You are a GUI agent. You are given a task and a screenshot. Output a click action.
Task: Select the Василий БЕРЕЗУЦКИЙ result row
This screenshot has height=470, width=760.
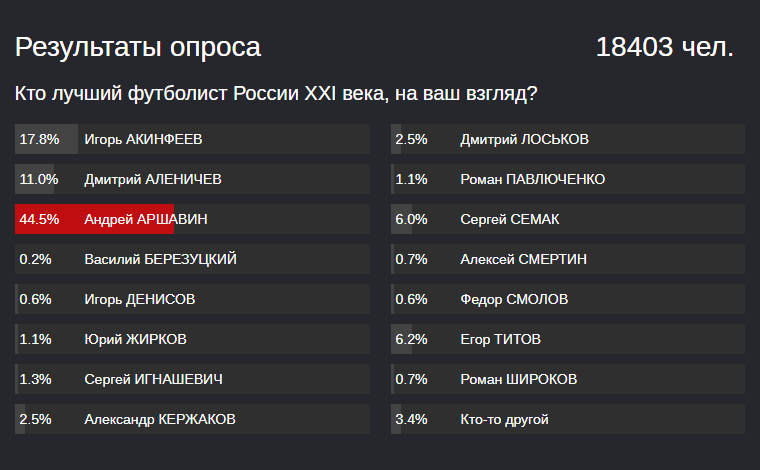[x=192, y=259]
